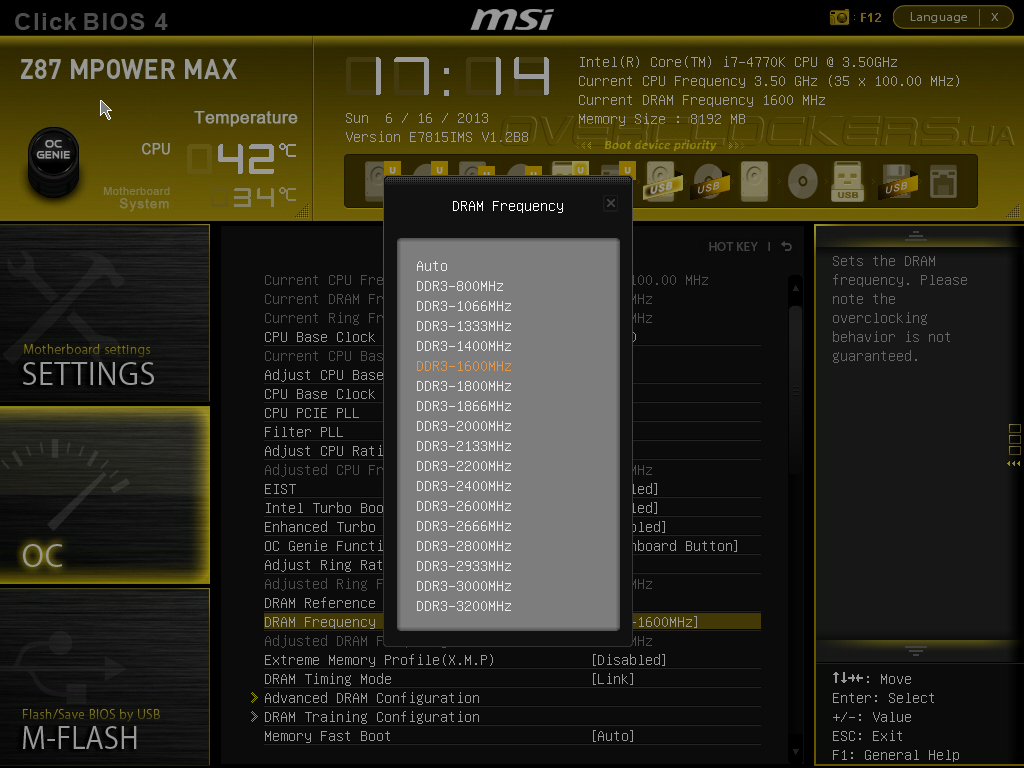The width and height of the screenshot is (1024, 768).
Task: Choose highlighted DDR3-1600MHz option
Action: tap(464, 366)
